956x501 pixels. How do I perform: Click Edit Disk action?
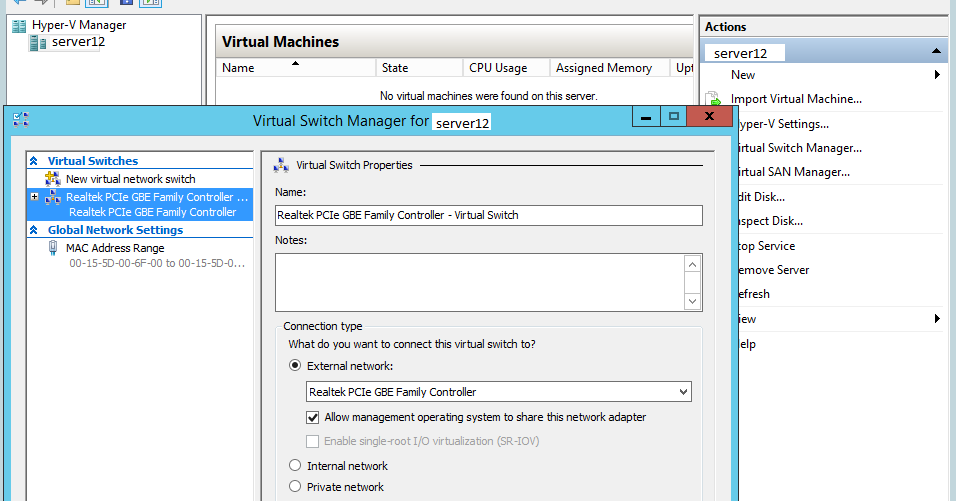[x=761, y=197]
